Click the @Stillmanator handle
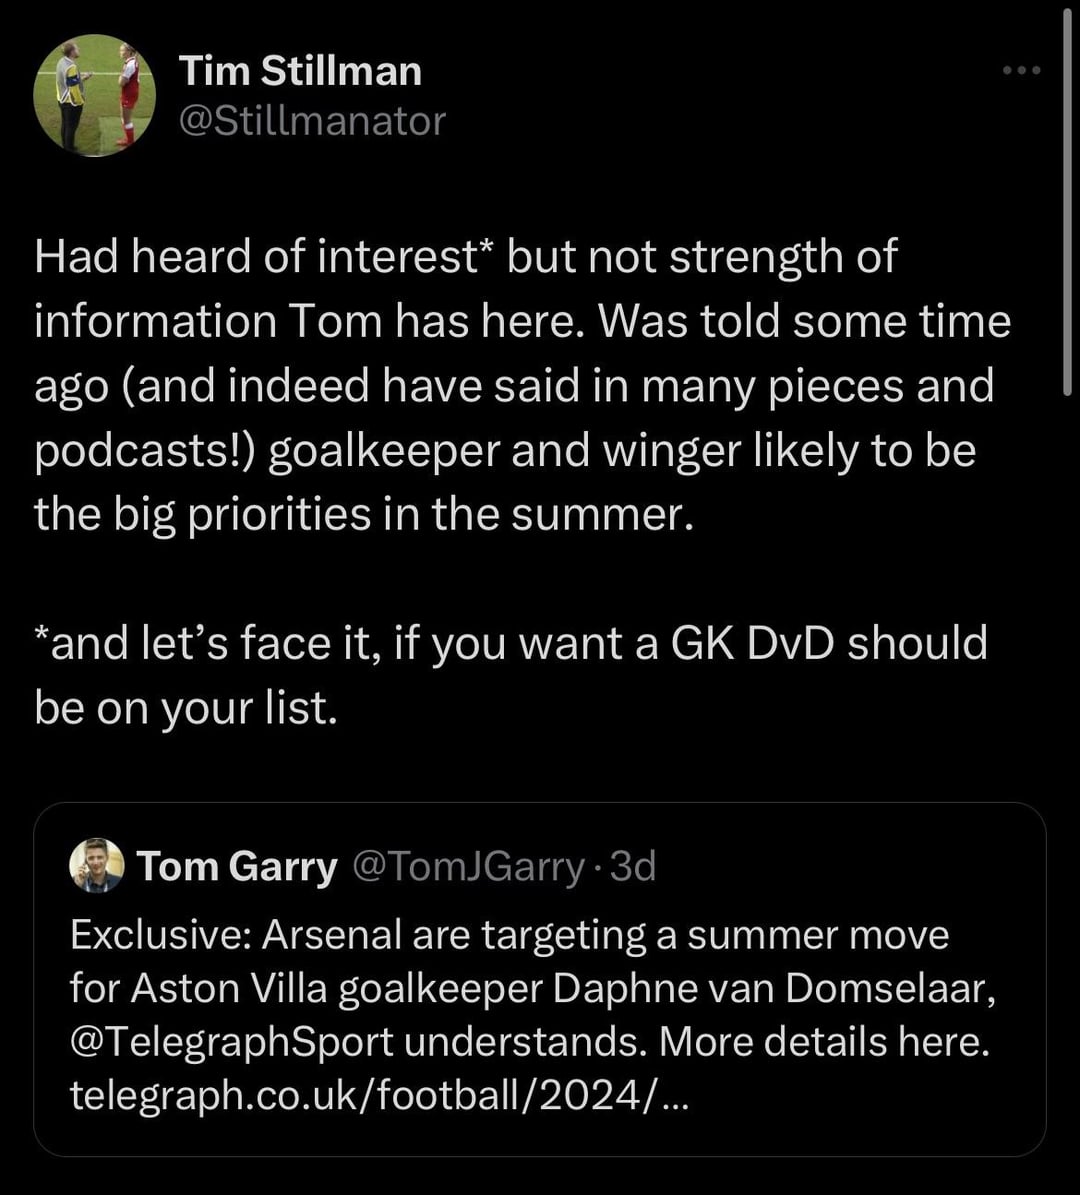1080x1195 pixels. [x=312, y=121]
